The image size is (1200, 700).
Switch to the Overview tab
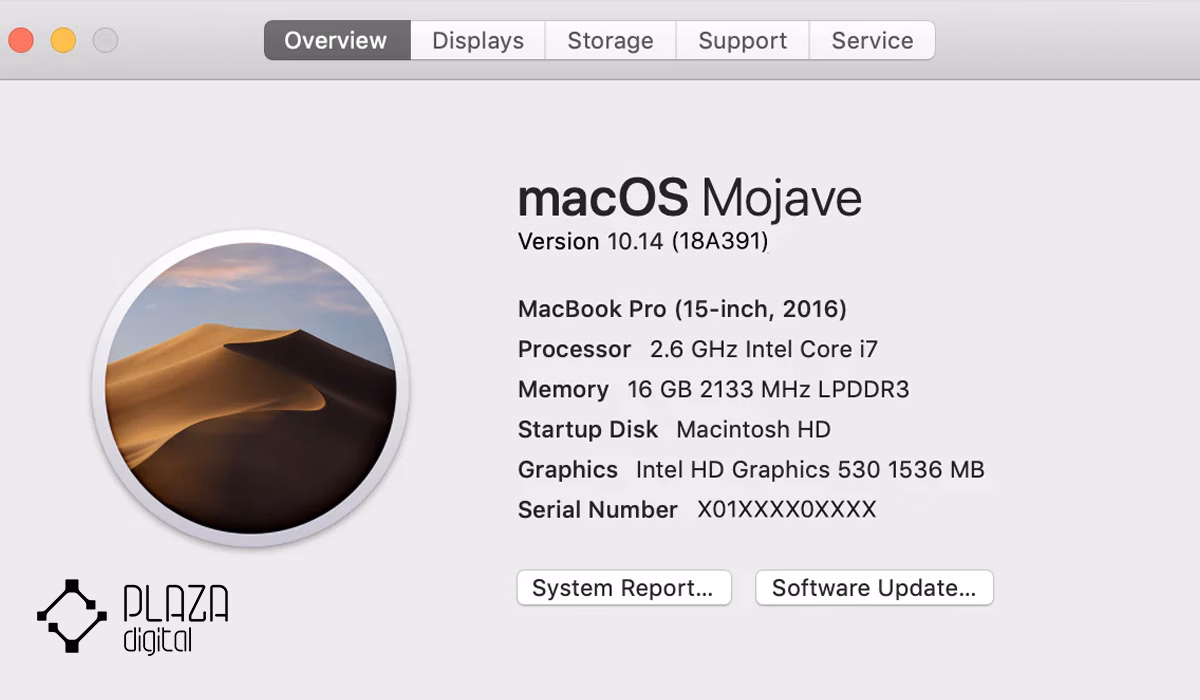pyautogui.click(x=337, y=41)
